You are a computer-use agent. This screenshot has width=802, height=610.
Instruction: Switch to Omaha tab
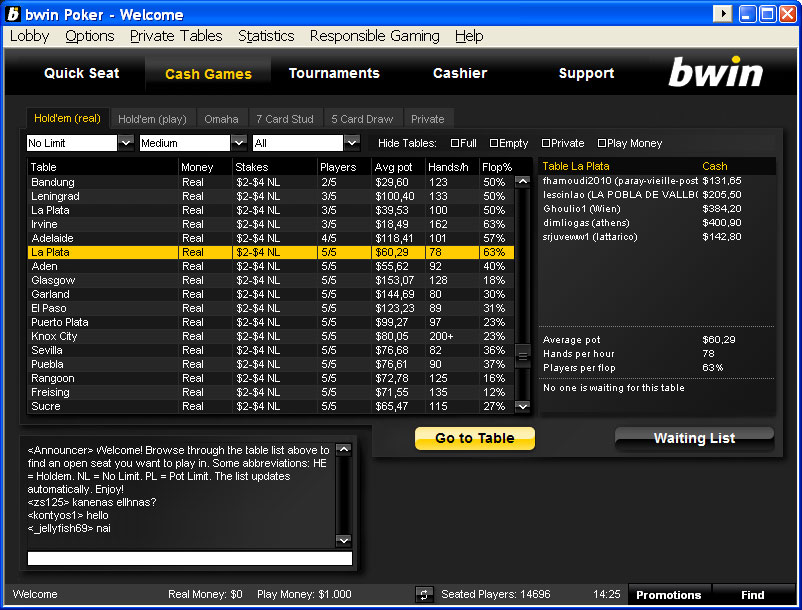point(221,119)
